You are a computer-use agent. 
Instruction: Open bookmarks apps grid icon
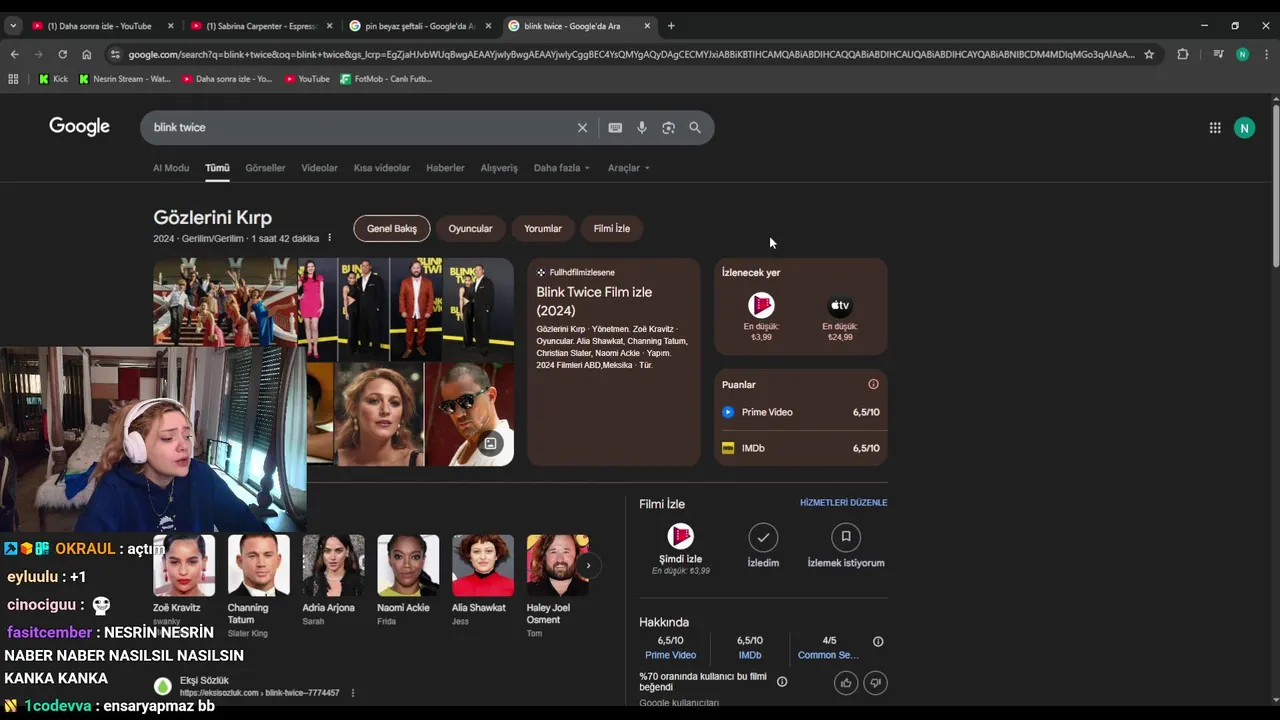tap(13, 79)
